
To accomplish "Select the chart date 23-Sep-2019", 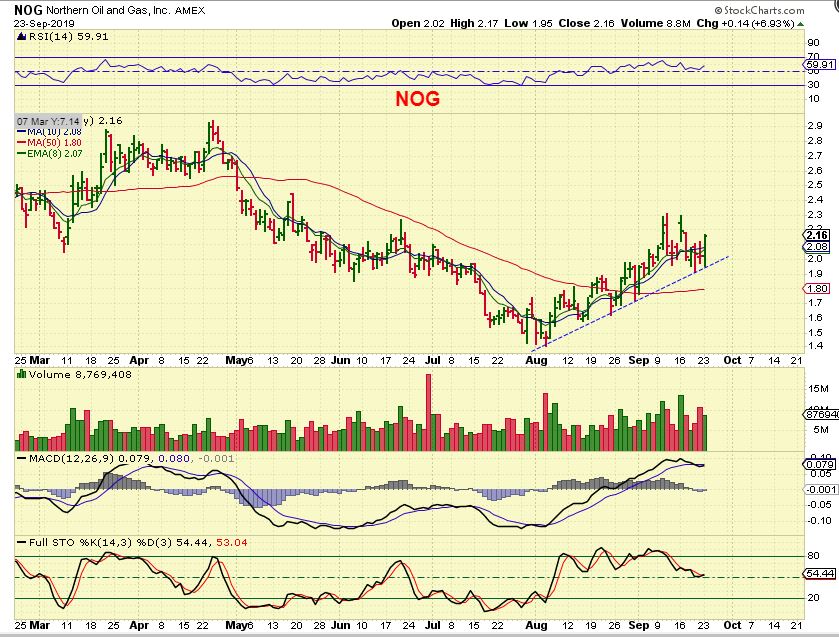I will (45, 24).
